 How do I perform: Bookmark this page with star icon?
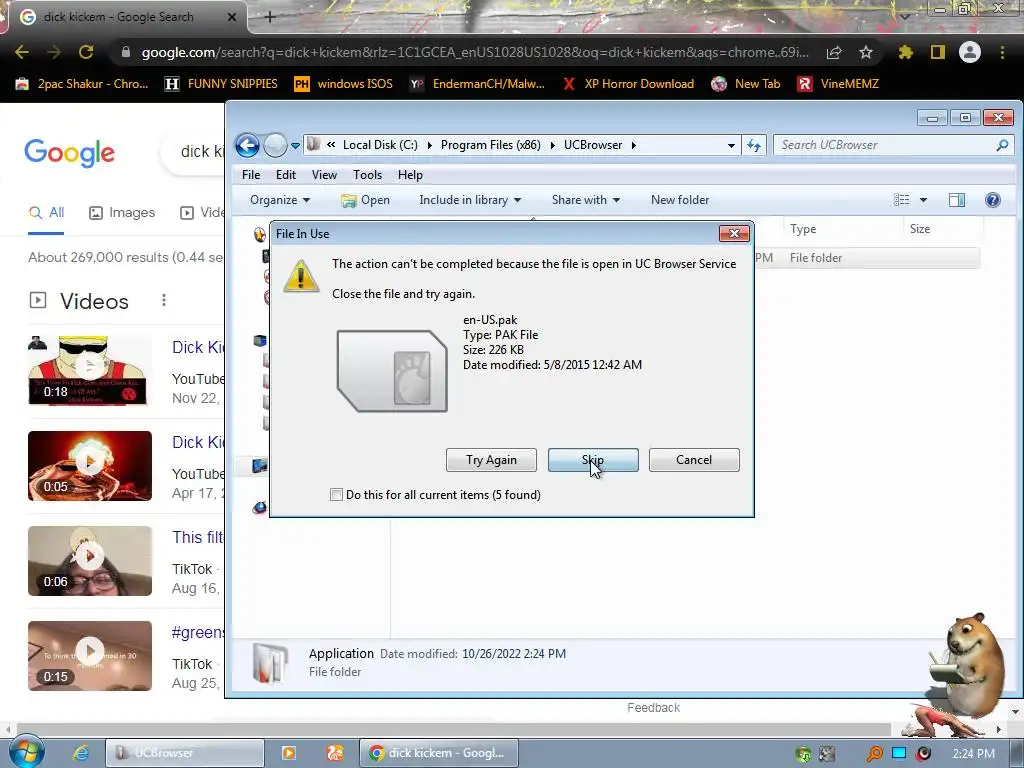click(x=866, y=52)
